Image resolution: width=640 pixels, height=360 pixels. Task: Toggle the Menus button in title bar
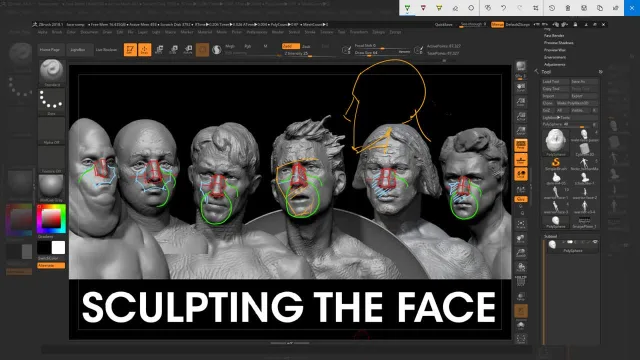pos(497,24)
